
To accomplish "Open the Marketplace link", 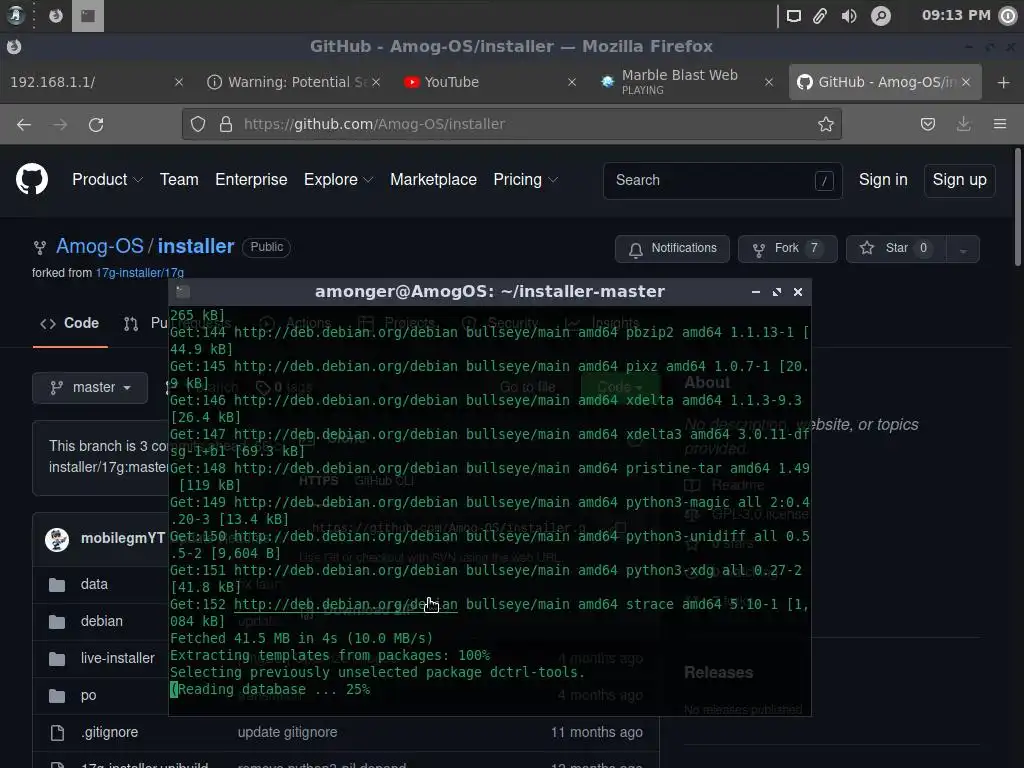I will coord(433,180).
